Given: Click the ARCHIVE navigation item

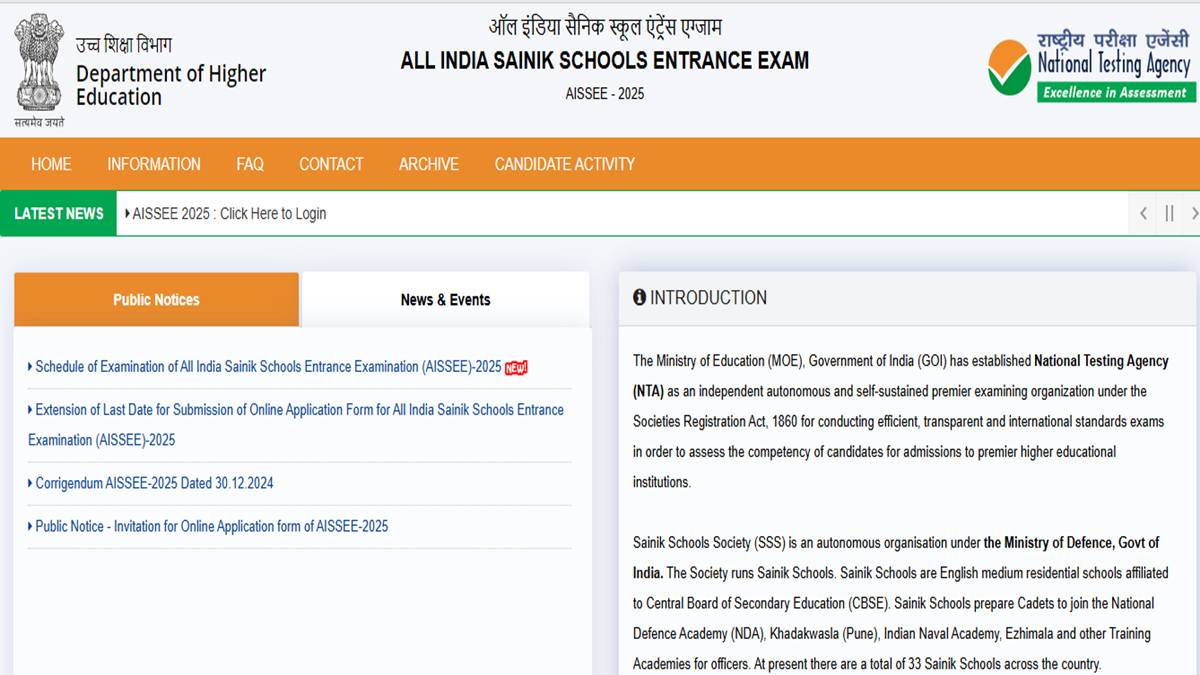Looking at the screenshot, I should [x=429, y=164].
